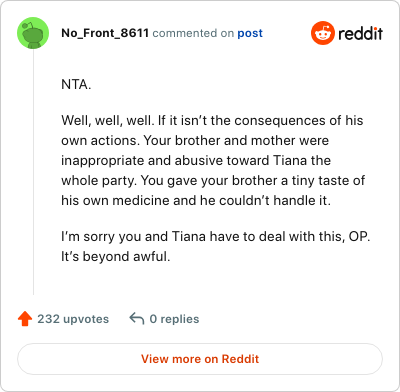This screenshot has width=400, height=392.
Task: Click the line "own actions. Your brother and mother were"
Action: click(195, 141)
